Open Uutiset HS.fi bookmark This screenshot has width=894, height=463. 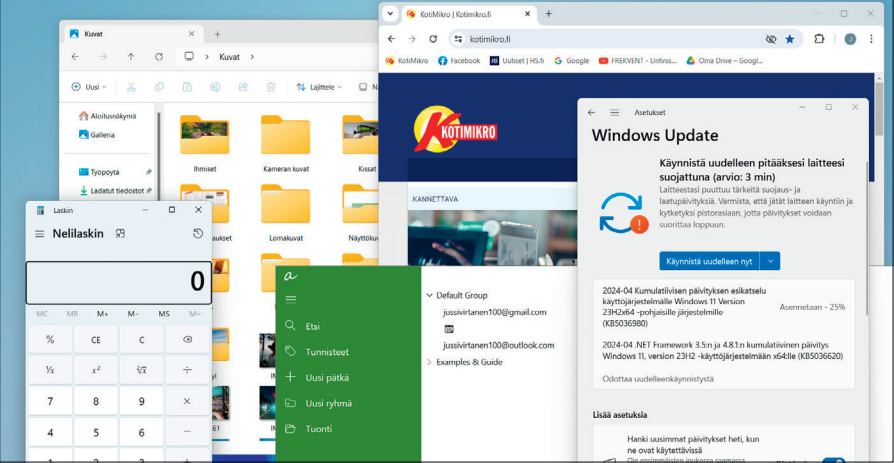click(x=517, y=60)
